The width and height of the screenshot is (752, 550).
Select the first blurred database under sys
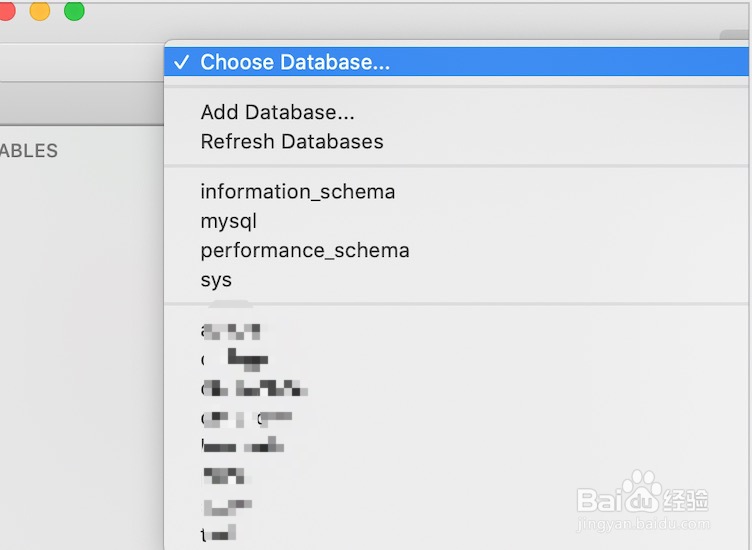pos(231,330)
